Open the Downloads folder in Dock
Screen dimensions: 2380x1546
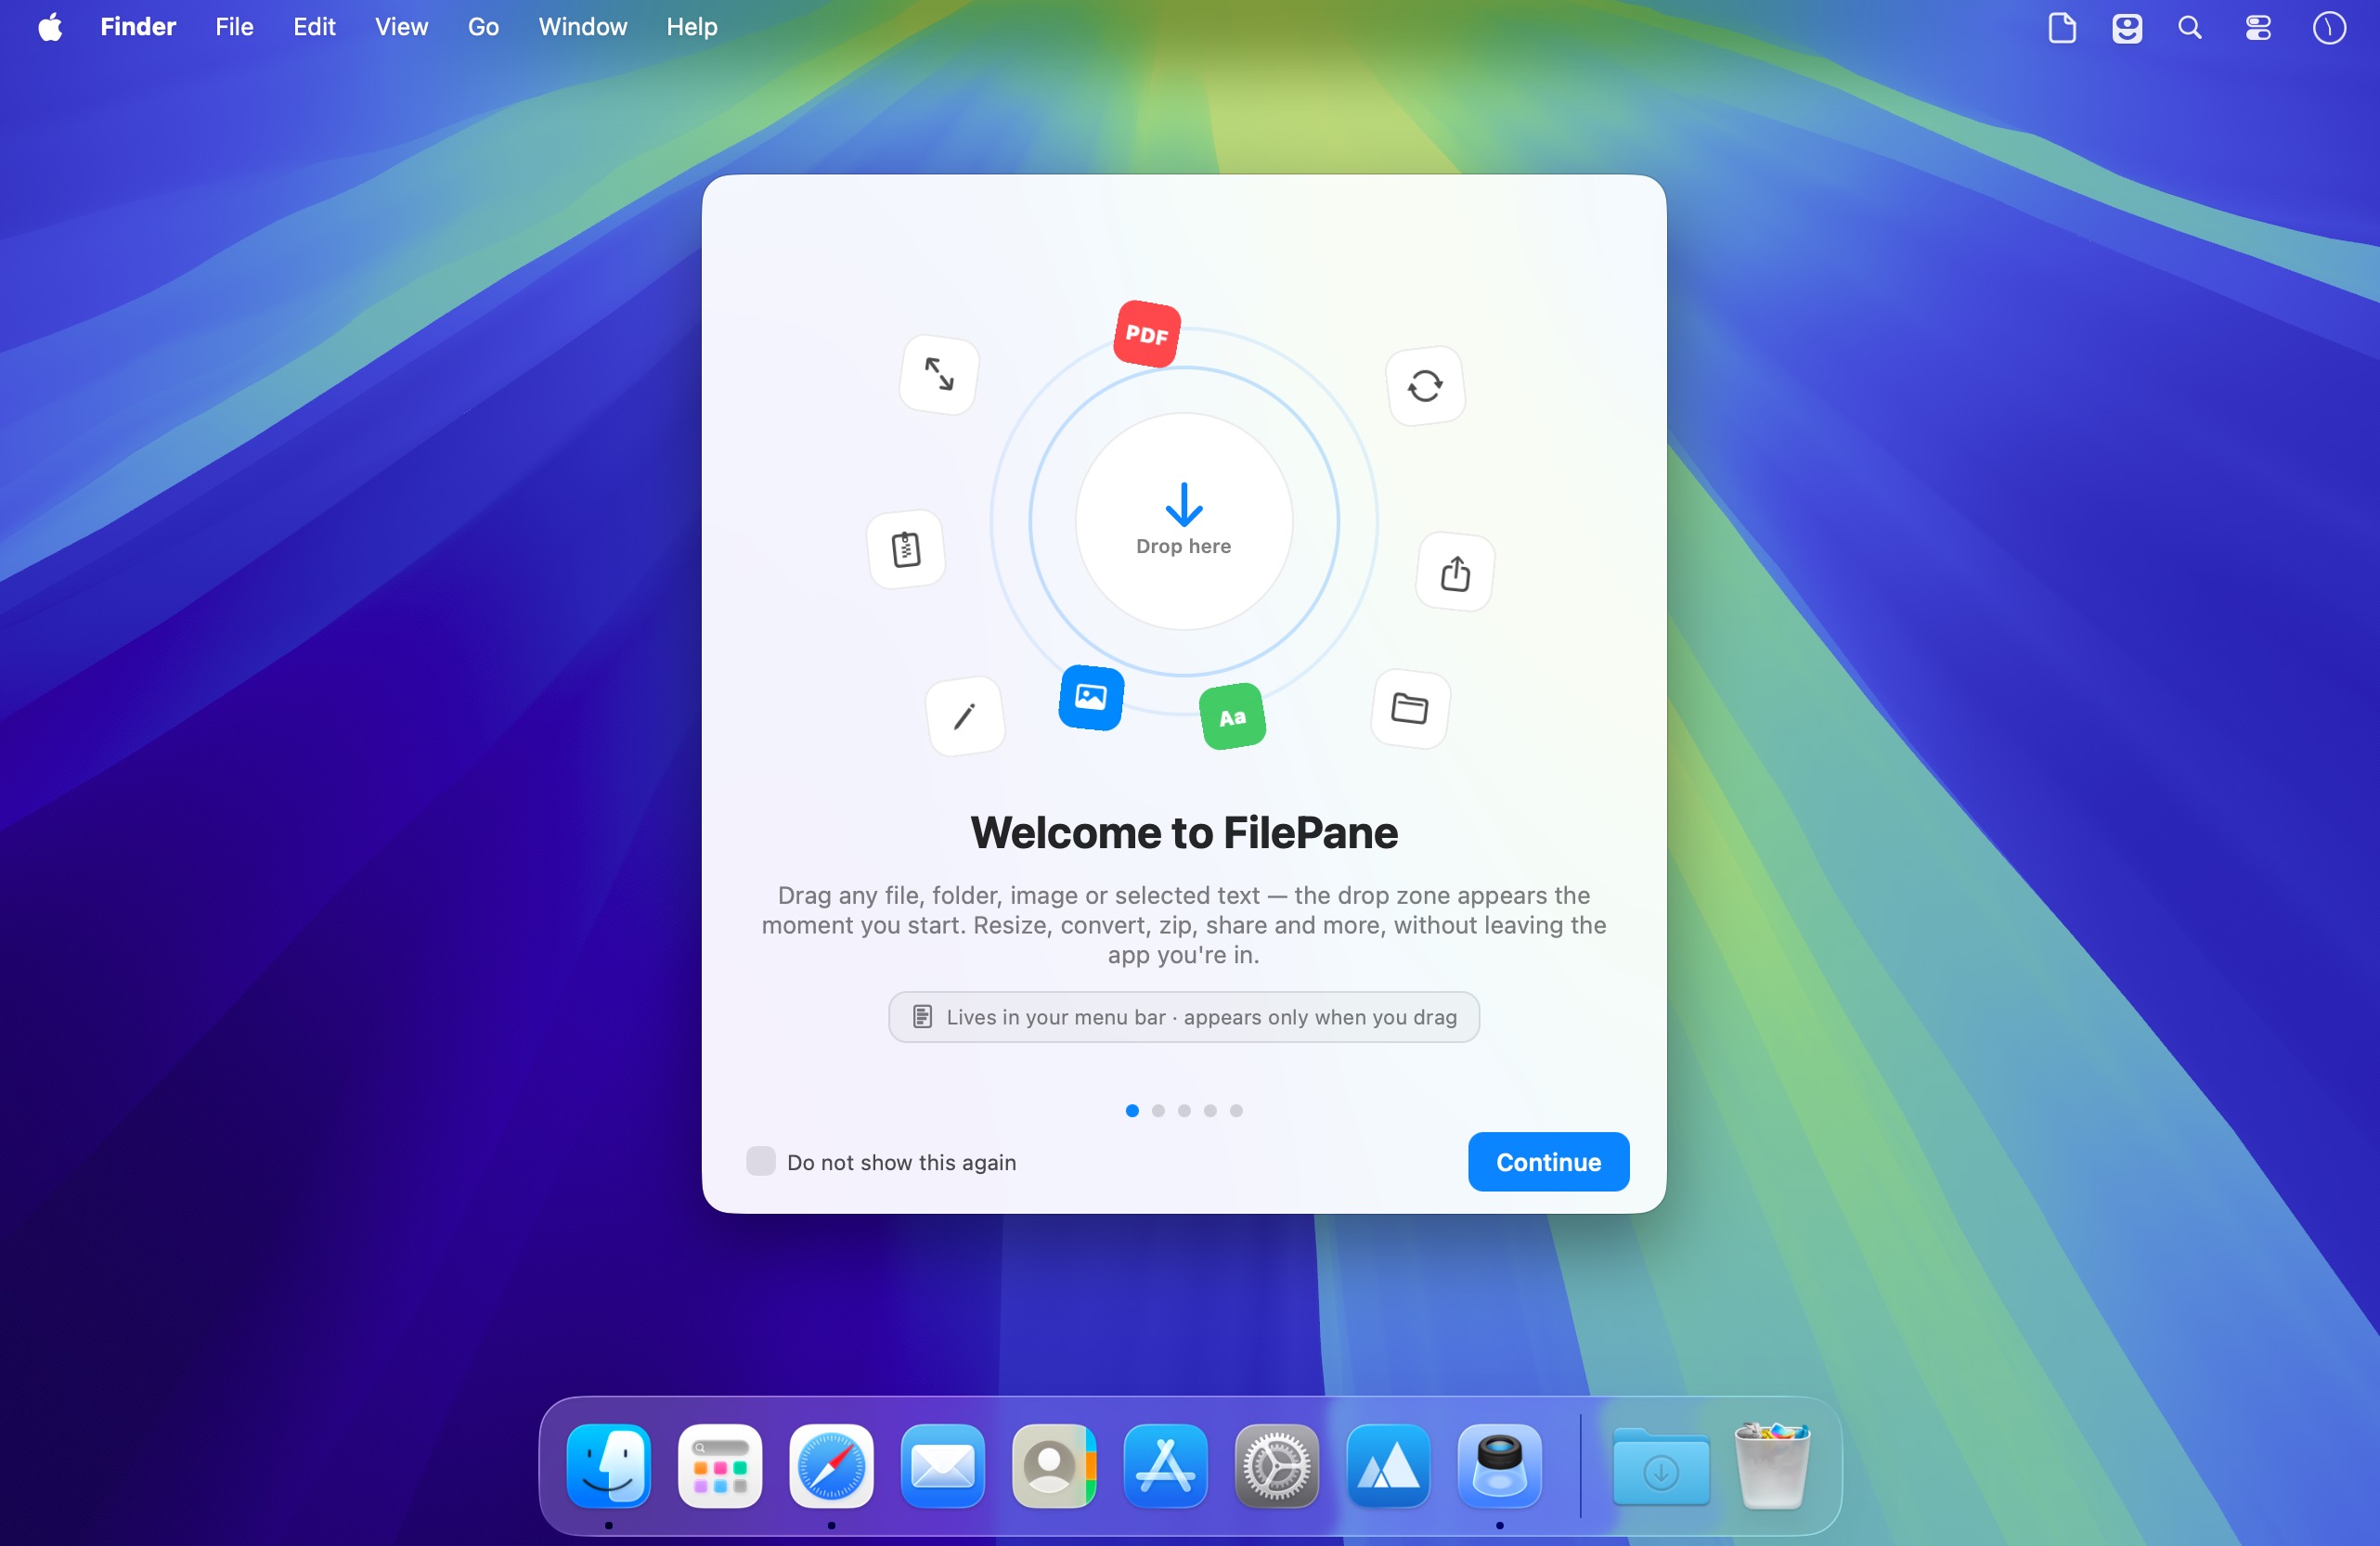pos(1661,1465)
